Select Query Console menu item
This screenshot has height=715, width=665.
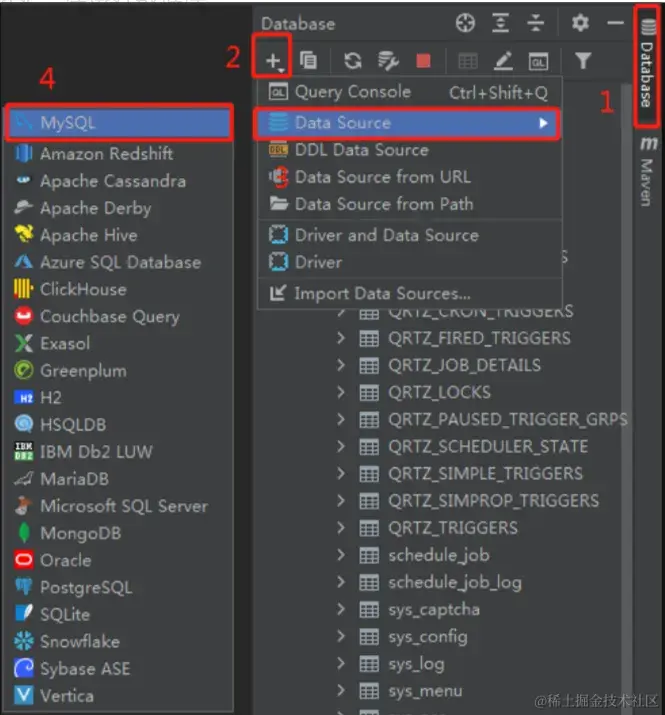[x=409, y=93]
